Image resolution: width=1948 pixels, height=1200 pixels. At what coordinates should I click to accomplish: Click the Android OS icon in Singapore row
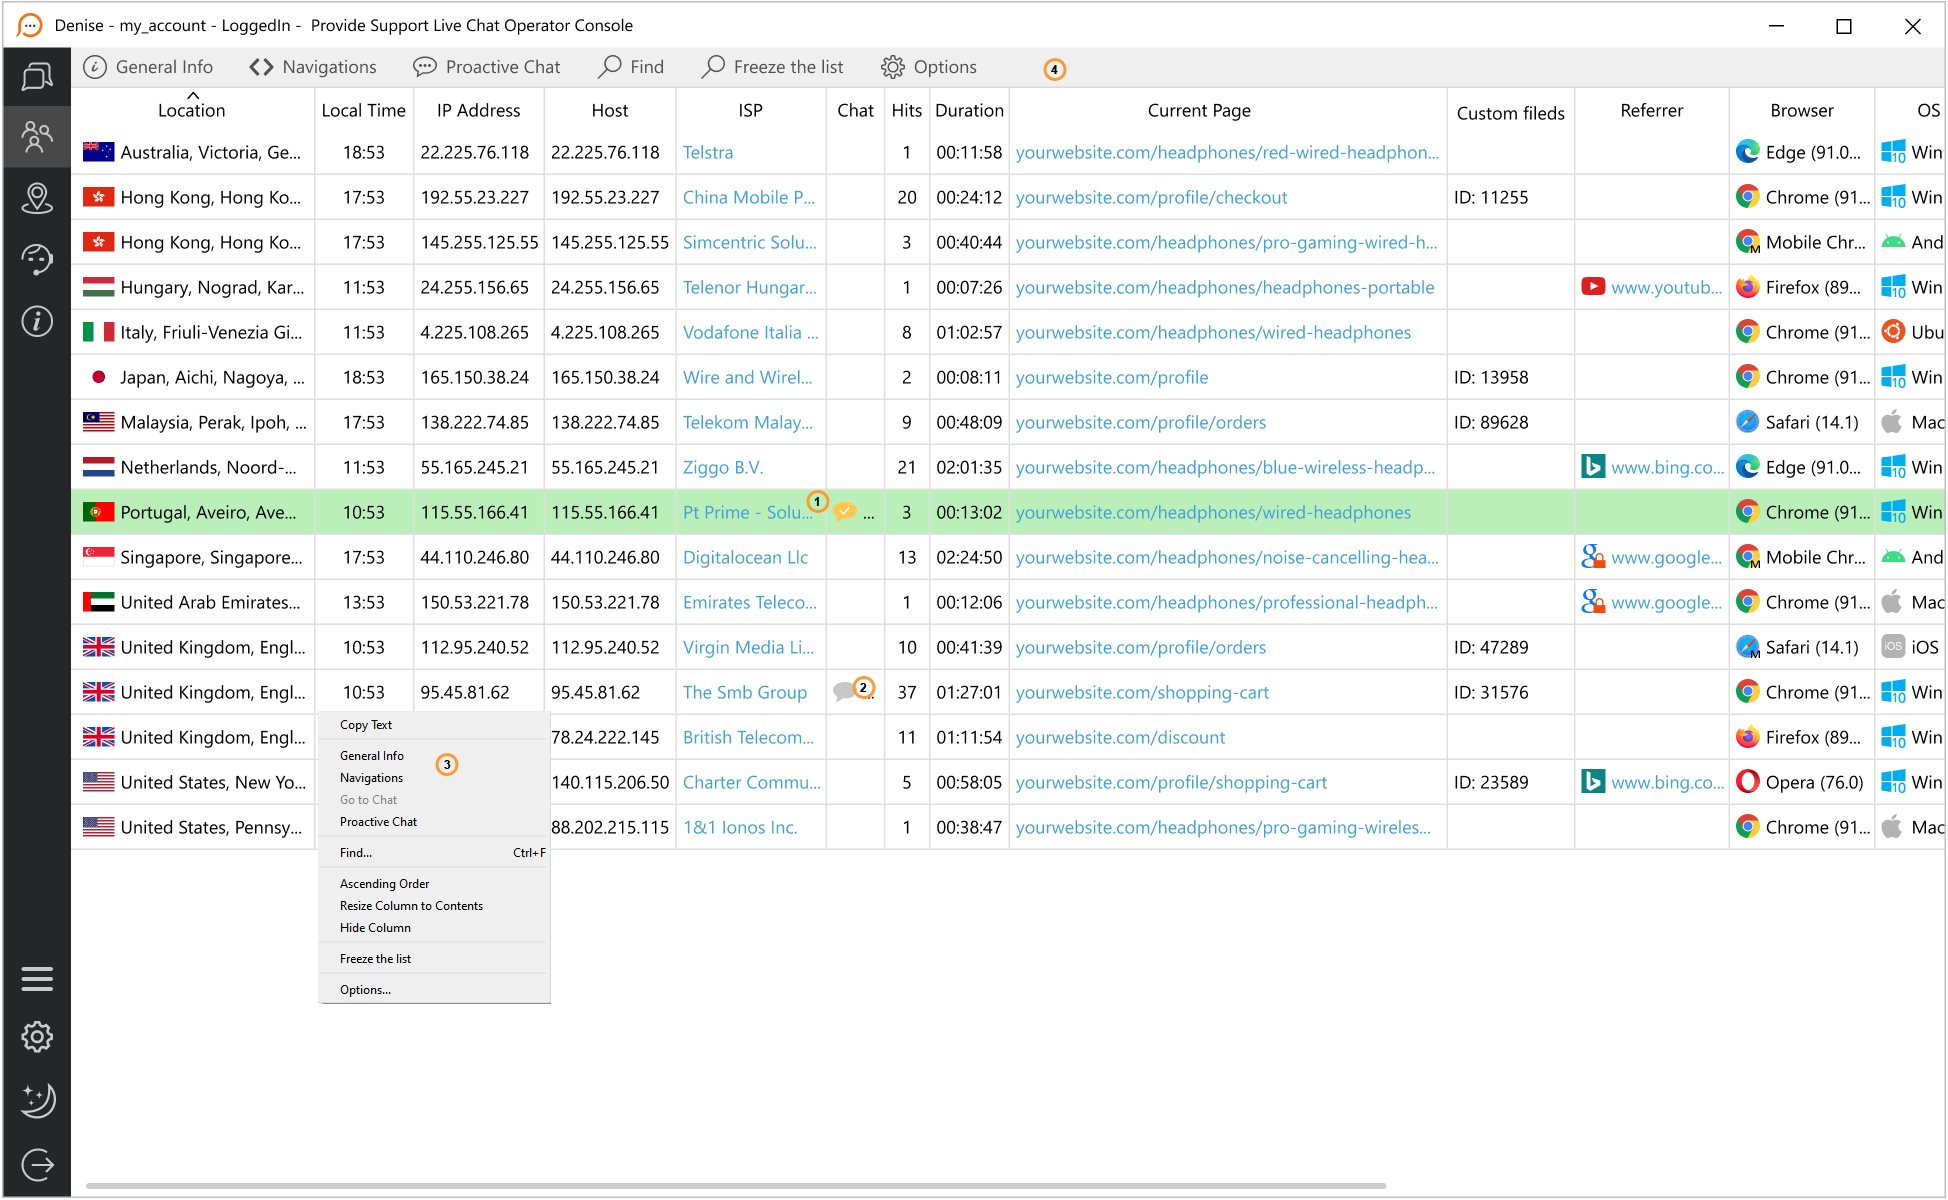click(x=1892, y=557)
